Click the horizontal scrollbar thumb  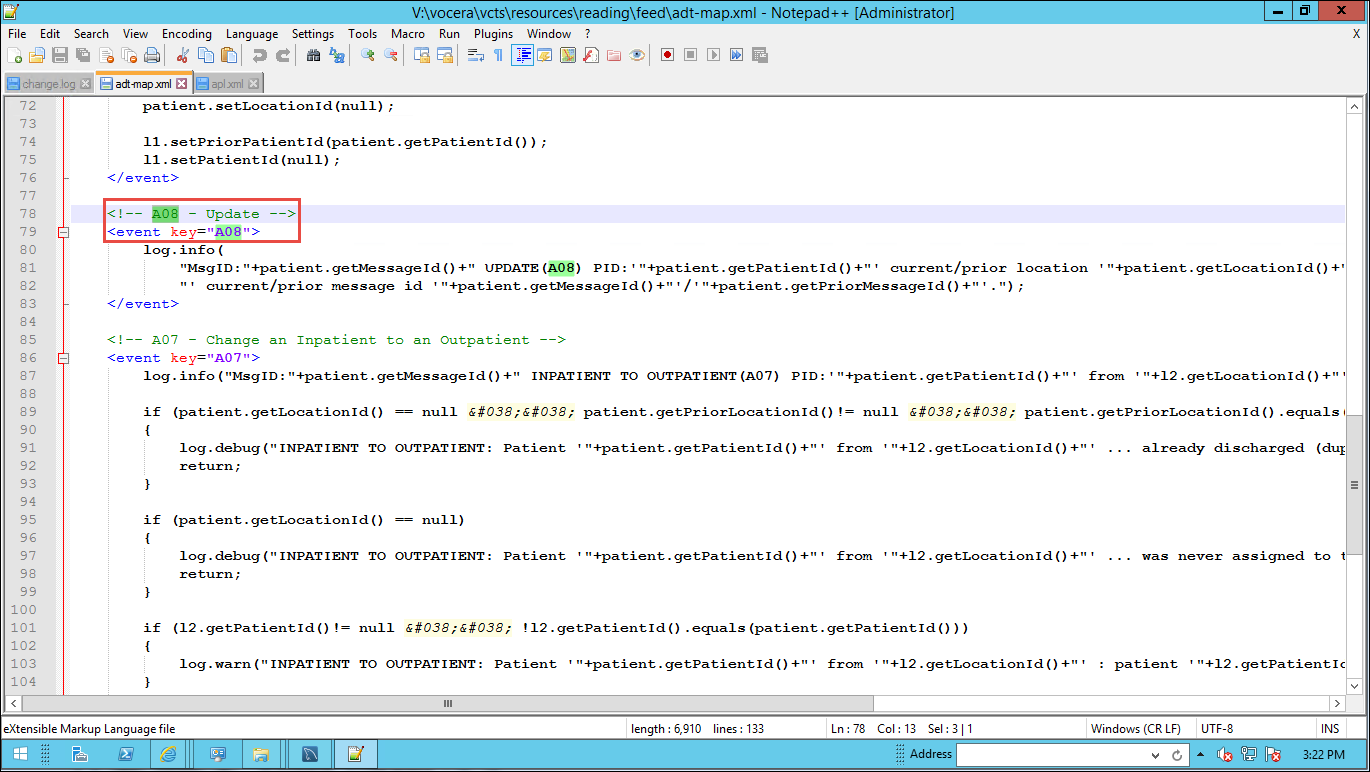pyautogui.click(x=446, y=704)
